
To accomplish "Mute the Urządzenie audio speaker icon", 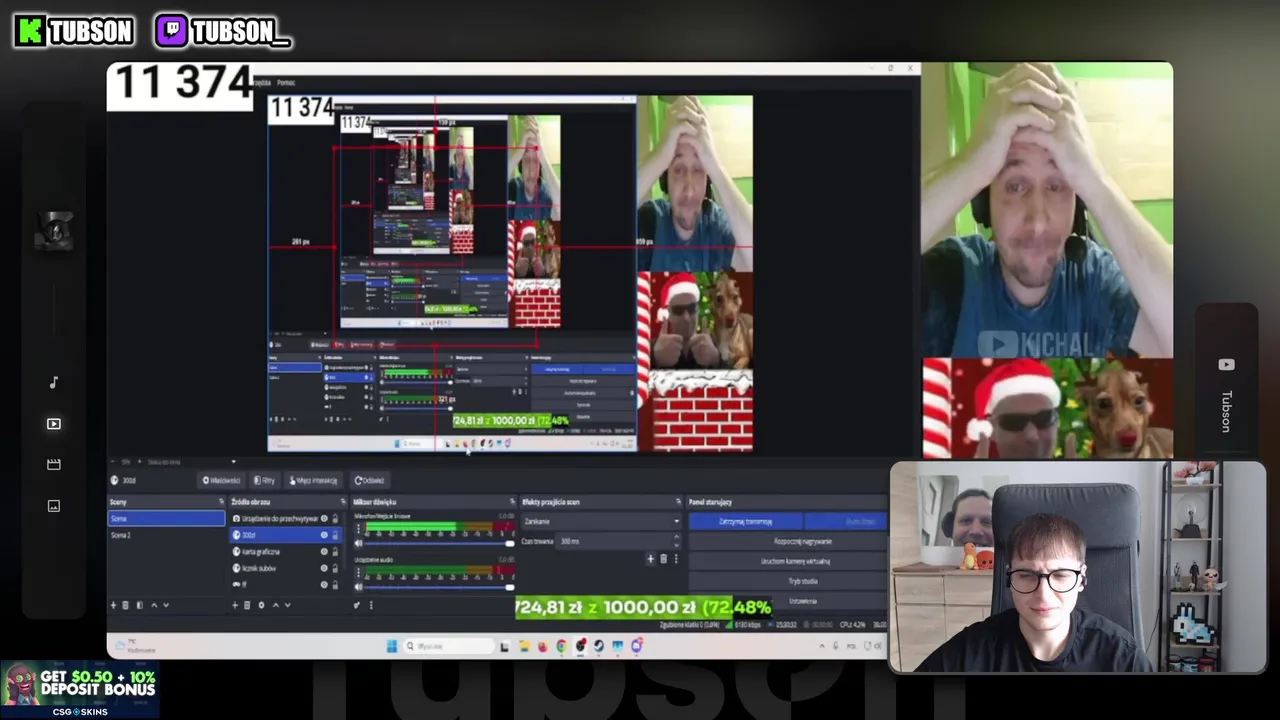I will pyautogui.click(x=358, y=587).
